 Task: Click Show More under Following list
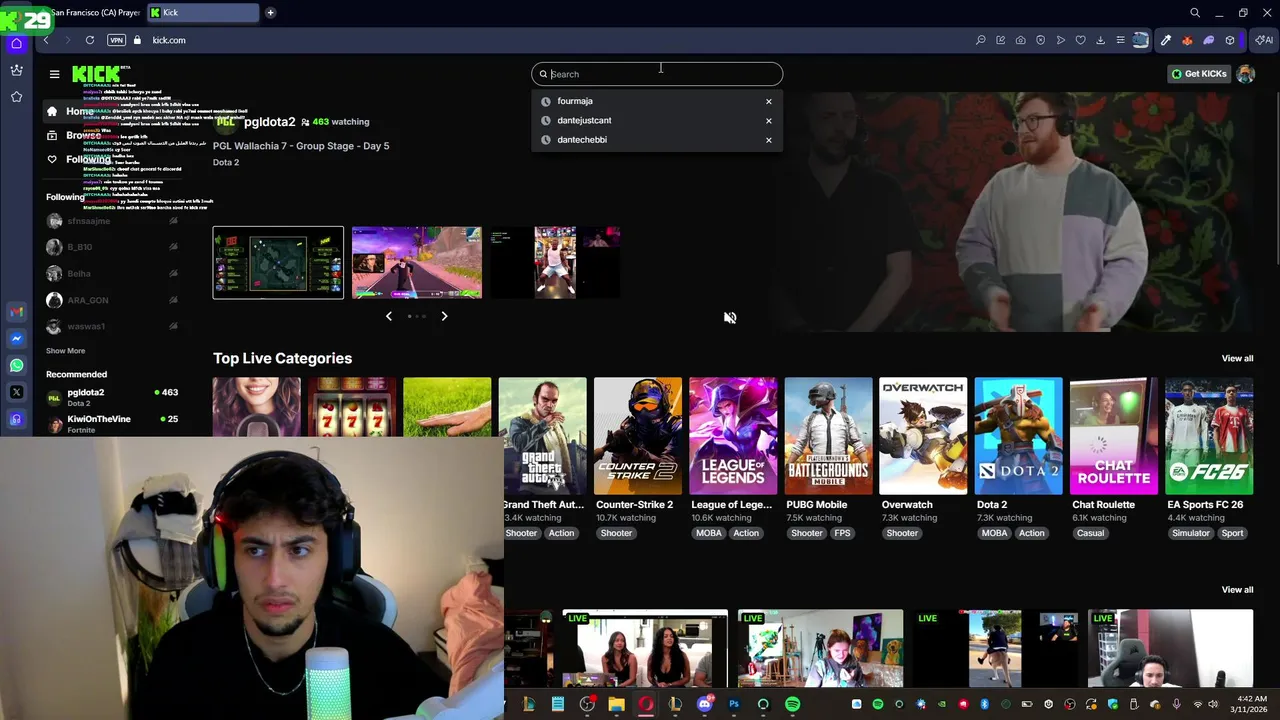coord(65,351)
